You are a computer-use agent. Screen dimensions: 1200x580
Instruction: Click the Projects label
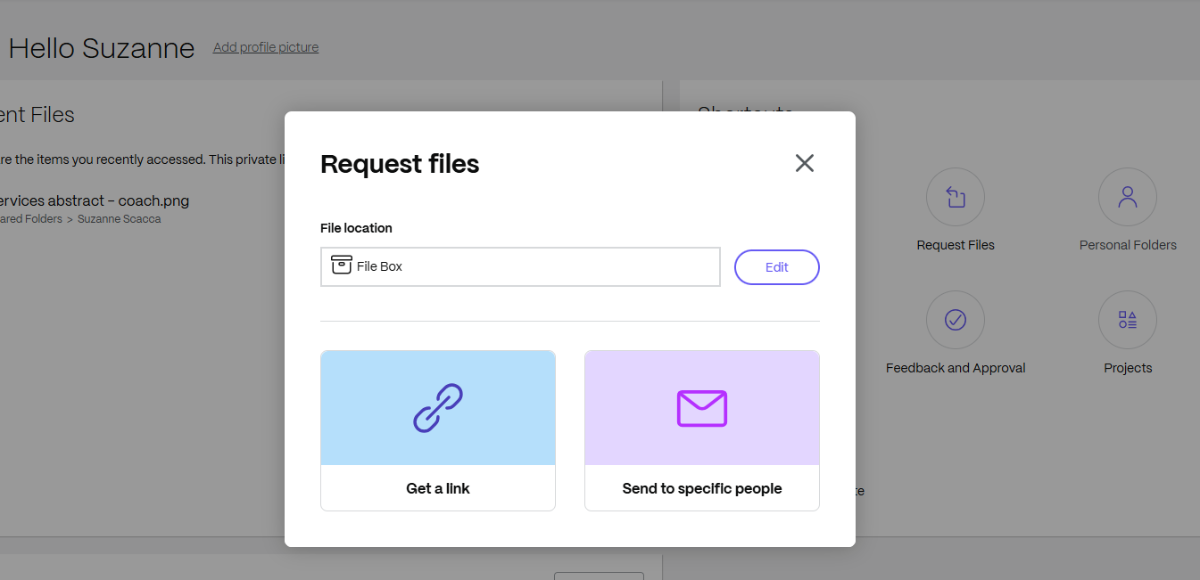click(x=1128, y=368)
